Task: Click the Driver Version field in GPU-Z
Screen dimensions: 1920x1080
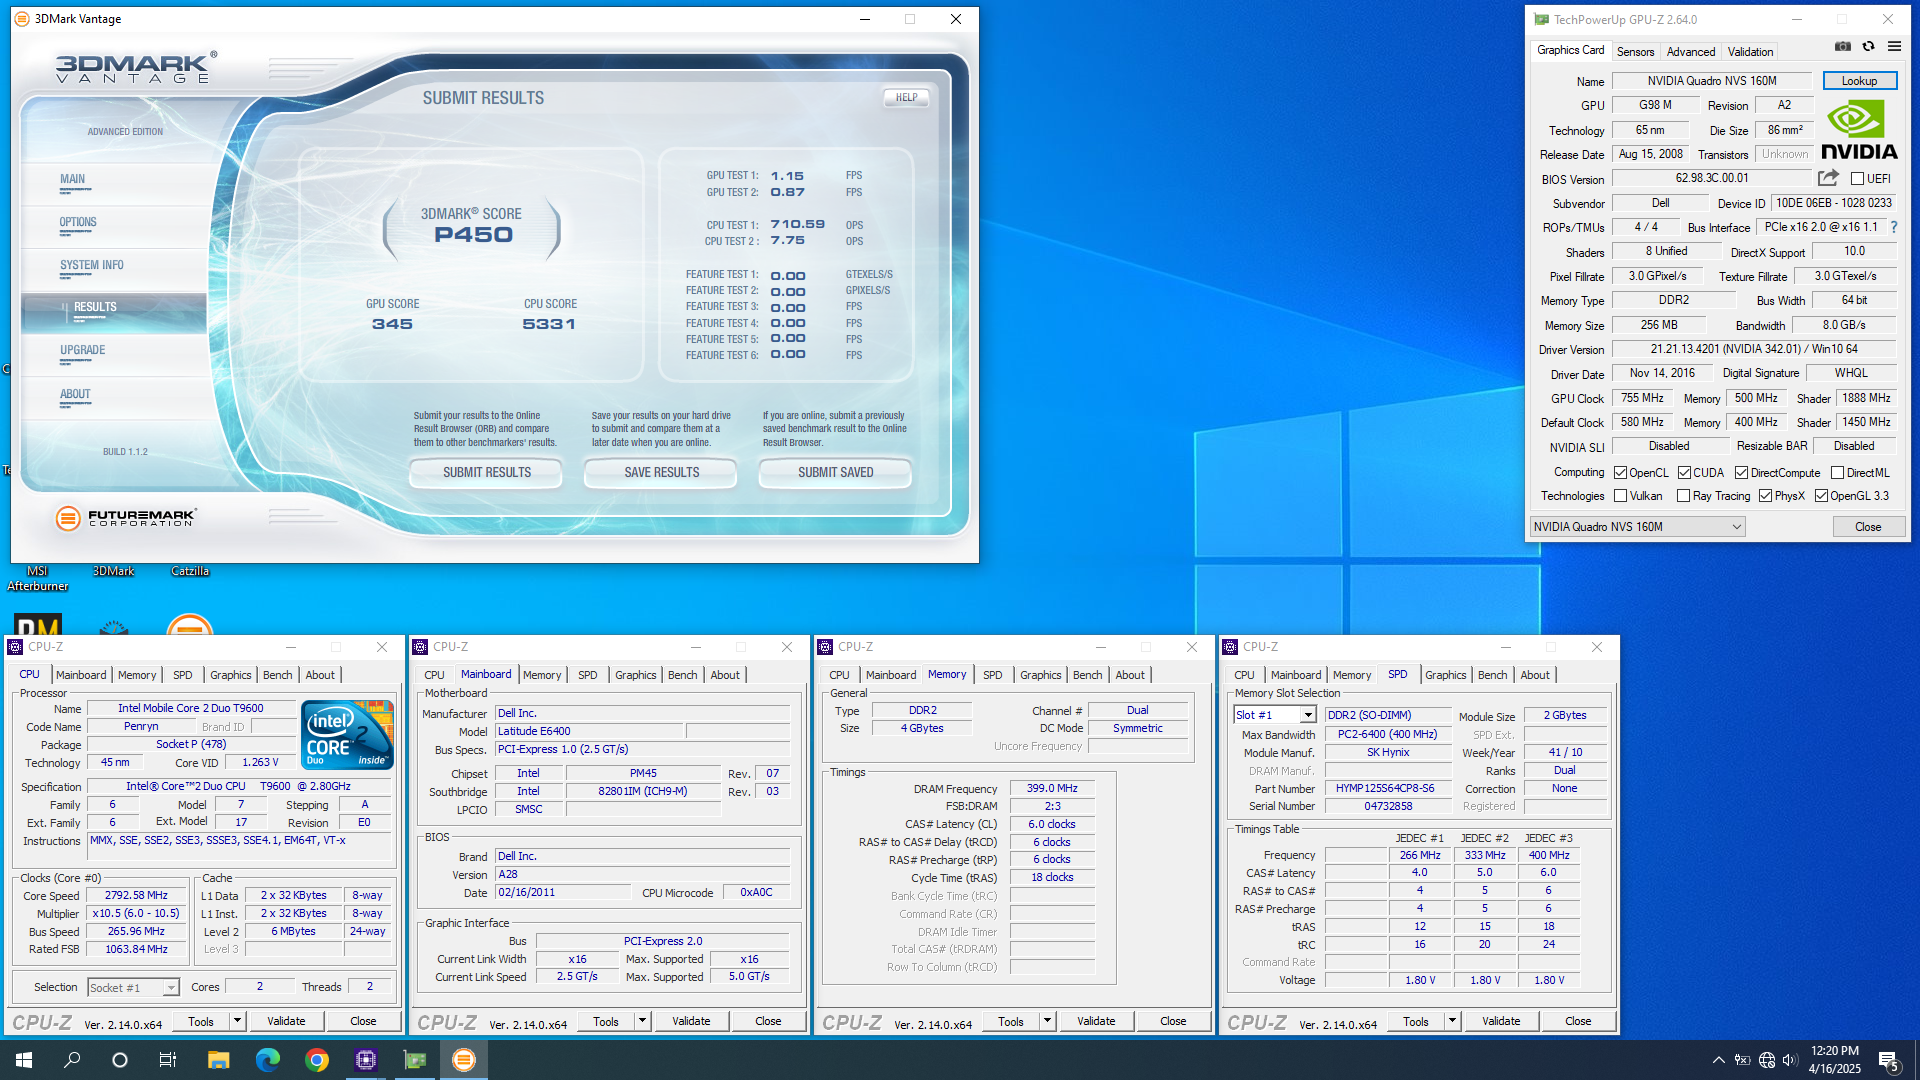Action: click(1754, 349)
